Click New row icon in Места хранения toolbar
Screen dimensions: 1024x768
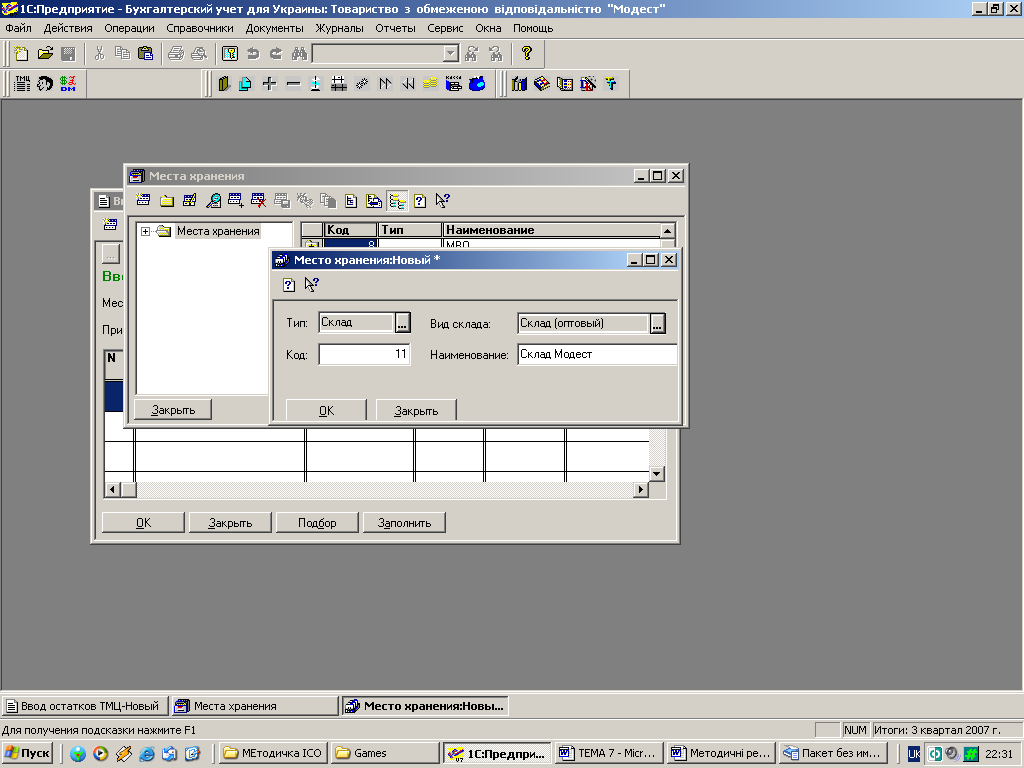(x=143, y=200)
